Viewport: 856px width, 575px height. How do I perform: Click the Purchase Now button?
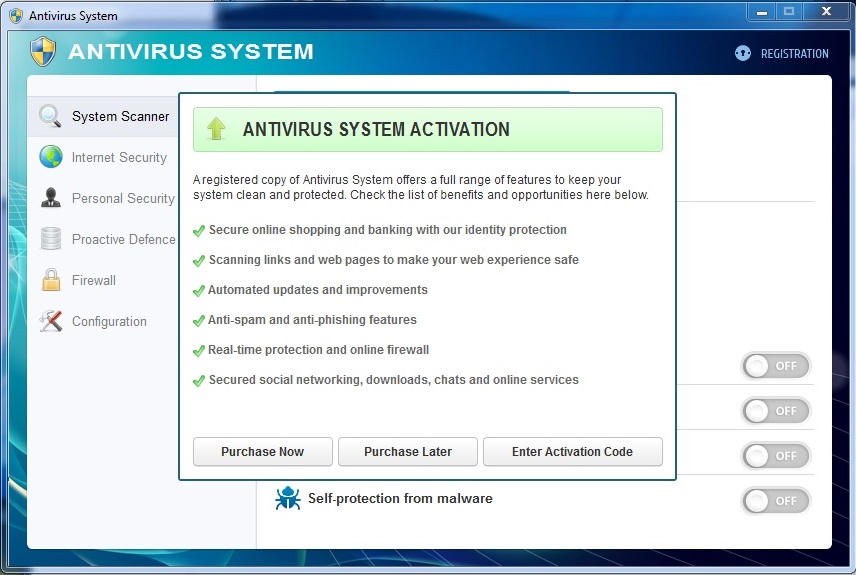point(263,452)
